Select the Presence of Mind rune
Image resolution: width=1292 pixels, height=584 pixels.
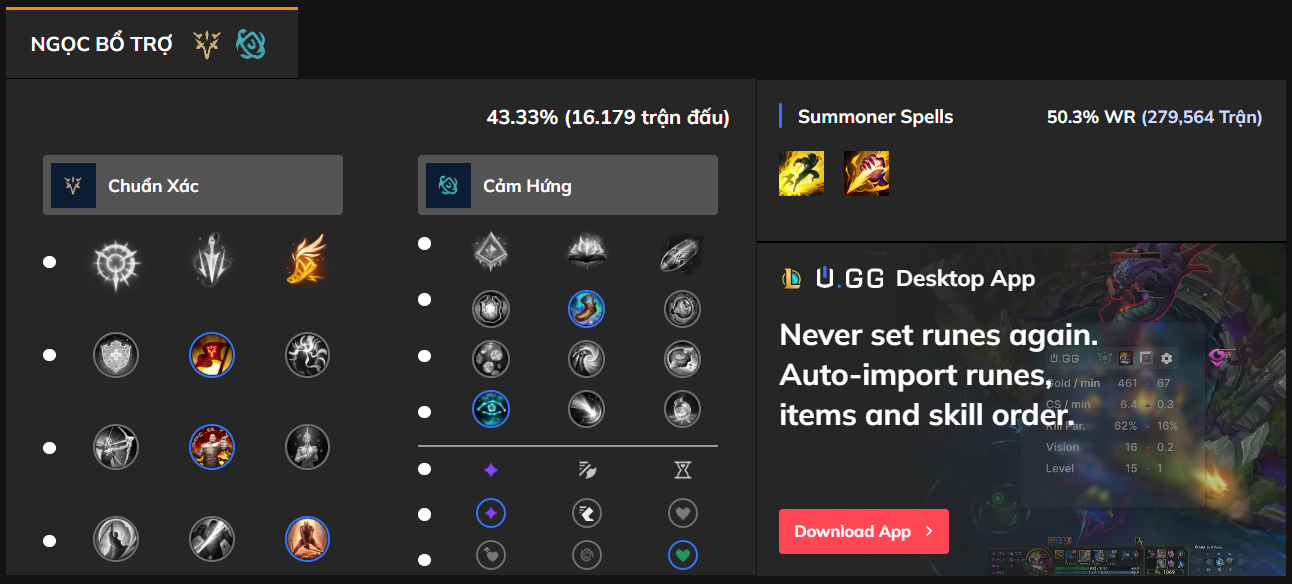point(308,355)
